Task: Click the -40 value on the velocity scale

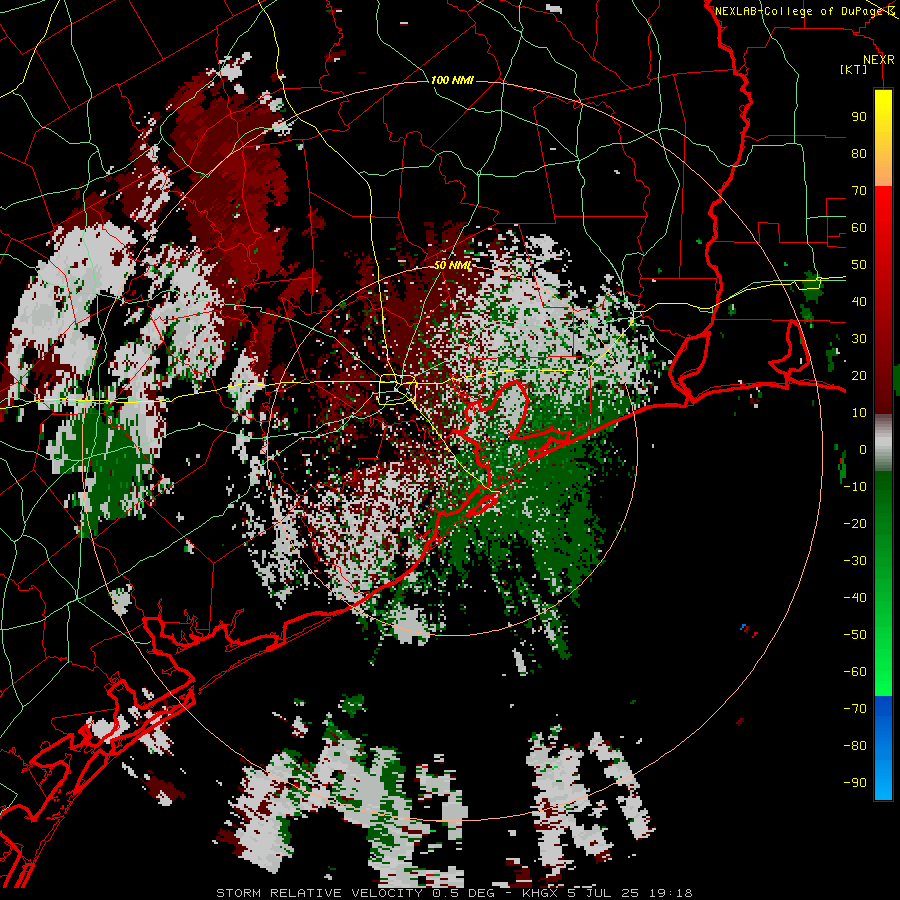Action: [x=855, y=598]
